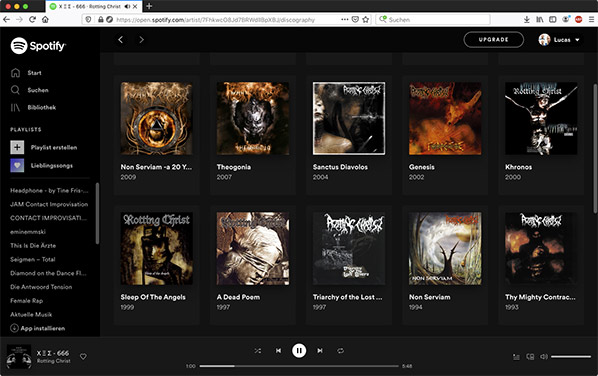
Task: Click the A Dead Poem album title
Action: point(238,297)
